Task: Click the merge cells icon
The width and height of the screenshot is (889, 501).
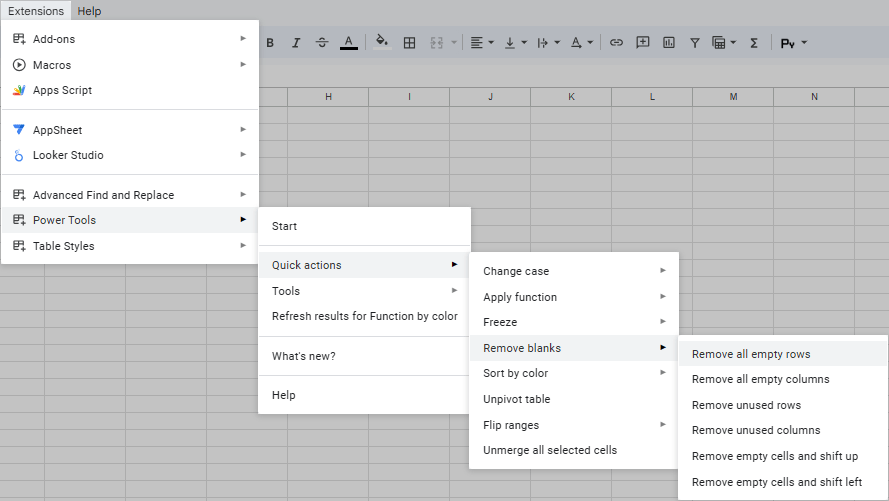Action: (436, 43)
